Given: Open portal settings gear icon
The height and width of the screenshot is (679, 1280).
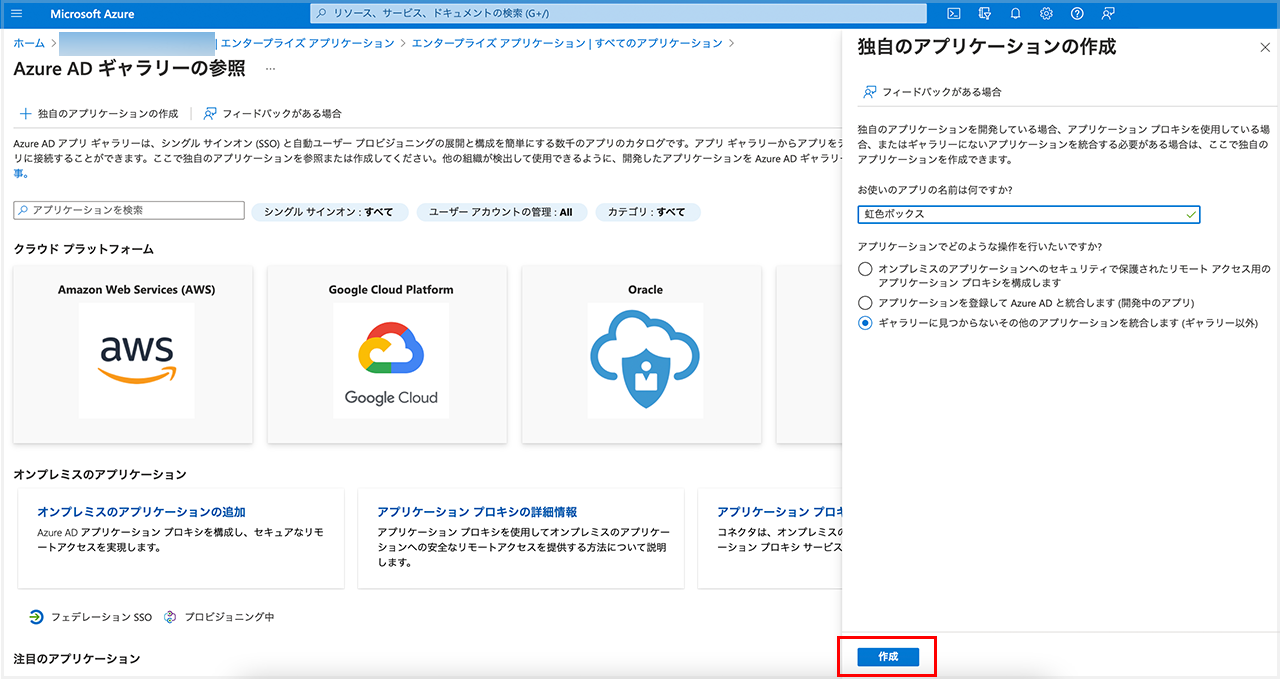Looking at the screenshot, I should point(1046,14).
